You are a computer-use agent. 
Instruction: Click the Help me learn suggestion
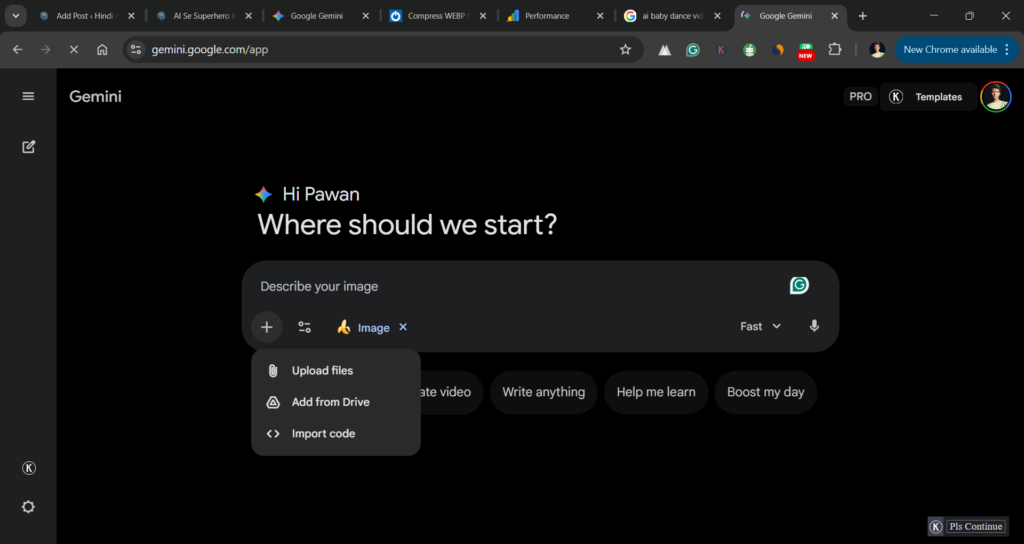tap(655, 392)
